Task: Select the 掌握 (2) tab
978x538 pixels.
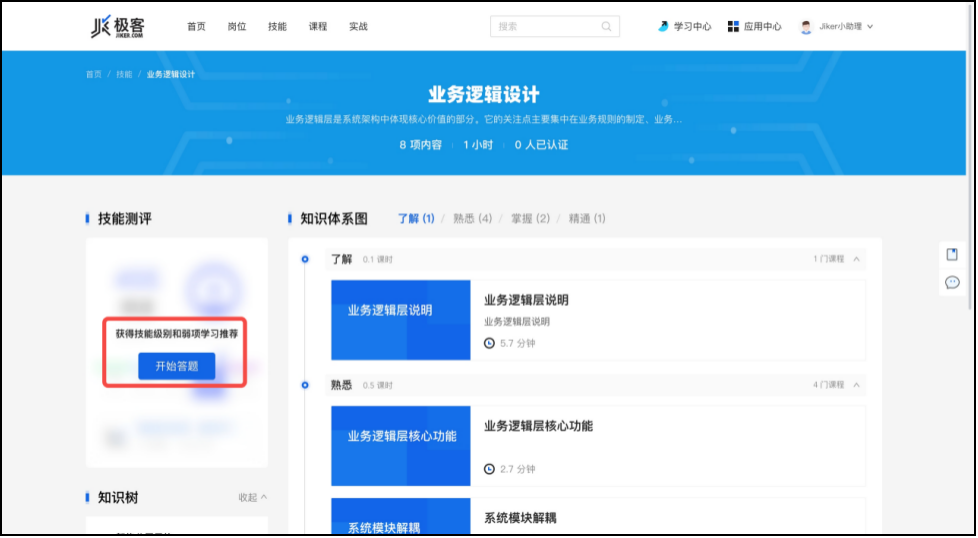Action: pos(531,219)
